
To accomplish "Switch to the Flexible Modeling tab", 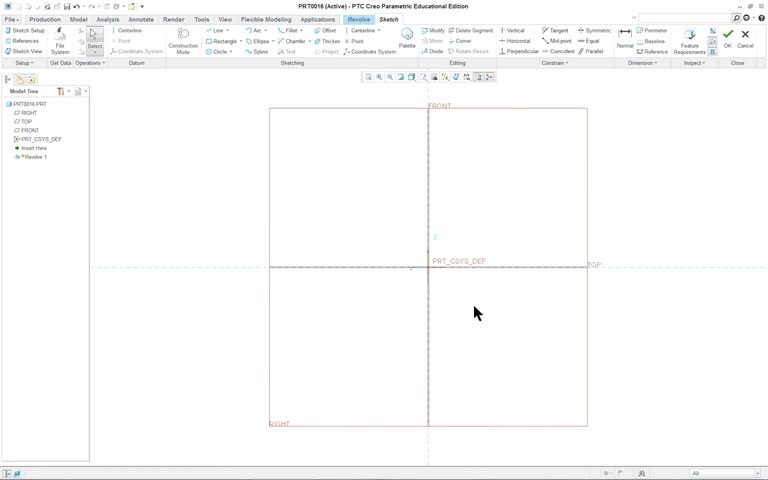I will click(x=266, y=20).
